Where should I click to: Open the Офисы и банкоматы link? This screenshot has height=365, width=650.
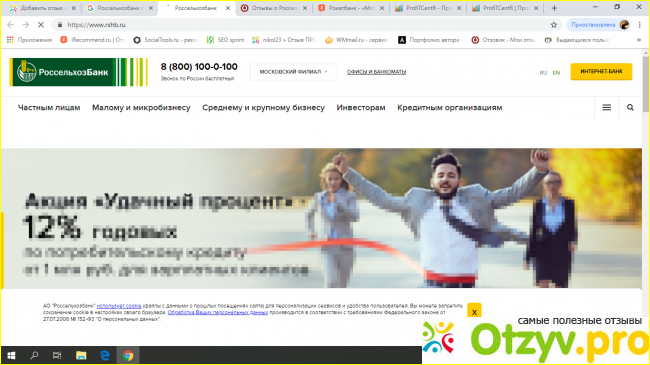376,72
